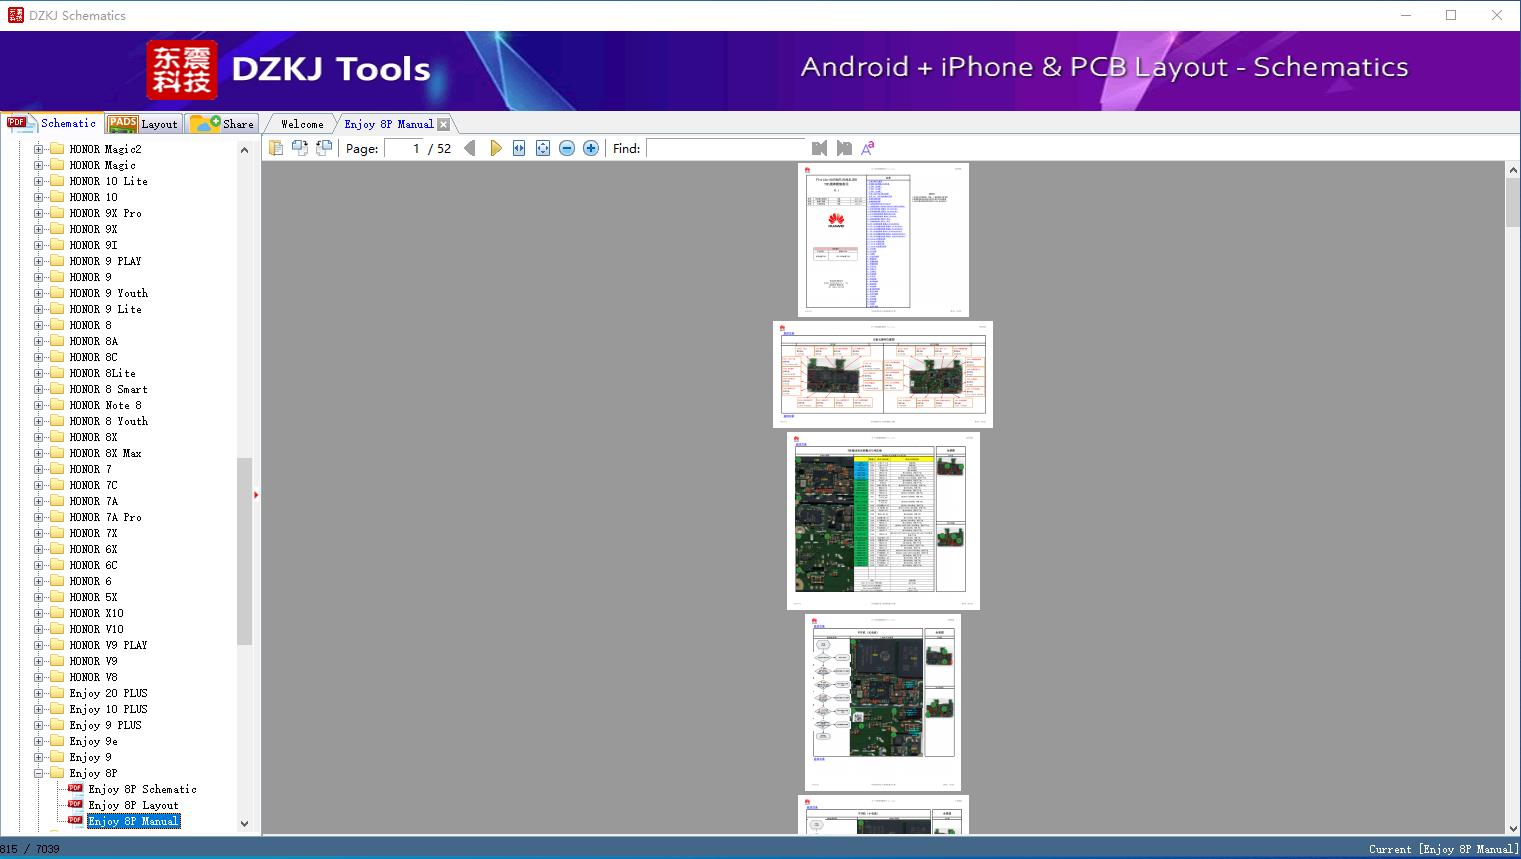This screenshot has width=1521, height=859.
Task: Select the HONOR 9 Youth folder
Action: (108, 293)
